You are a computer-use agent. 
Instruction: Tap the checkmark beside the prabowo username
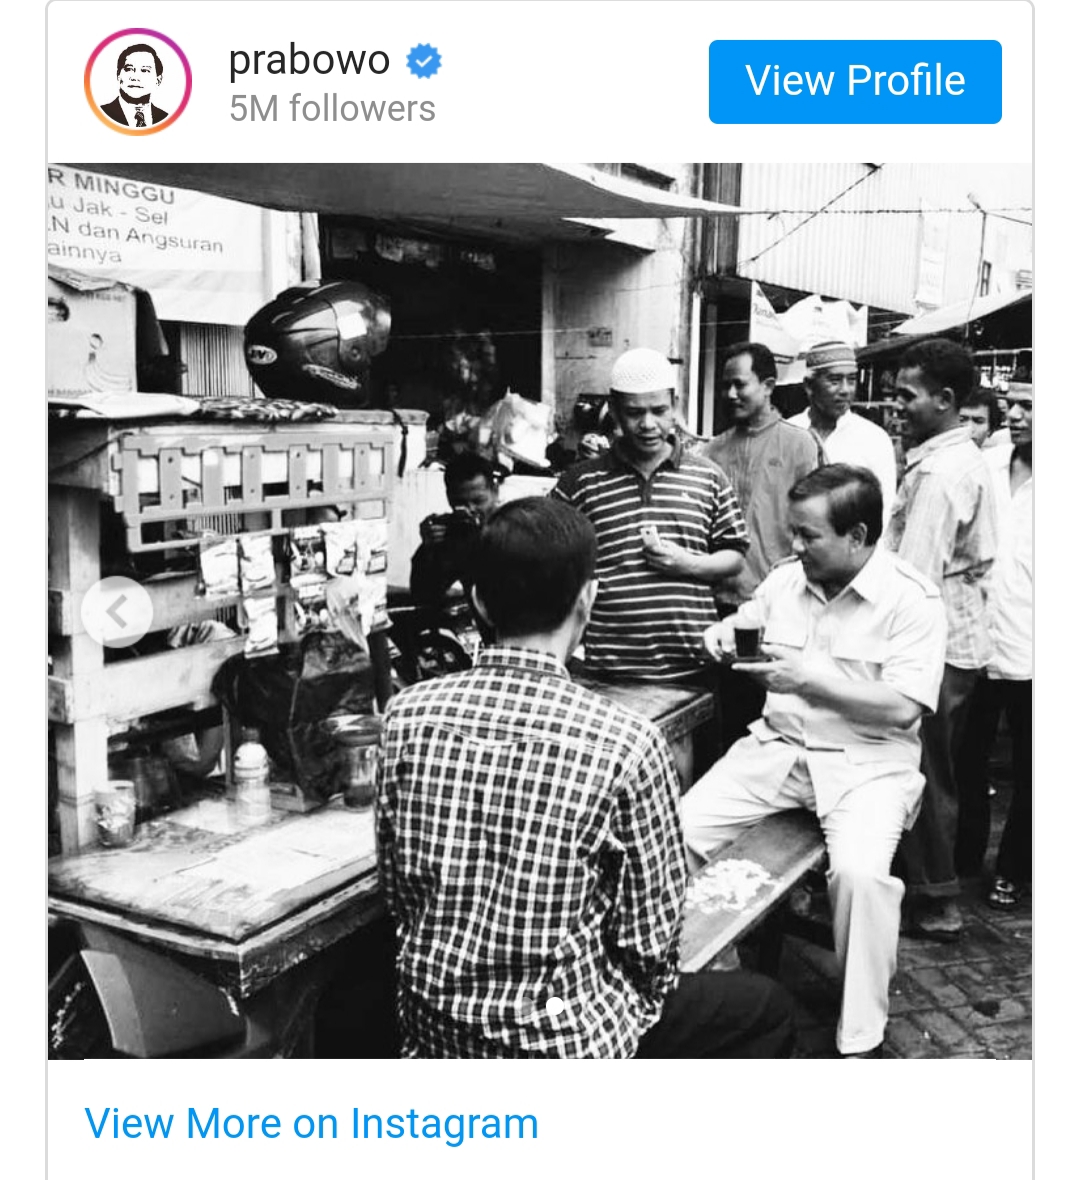424,62
